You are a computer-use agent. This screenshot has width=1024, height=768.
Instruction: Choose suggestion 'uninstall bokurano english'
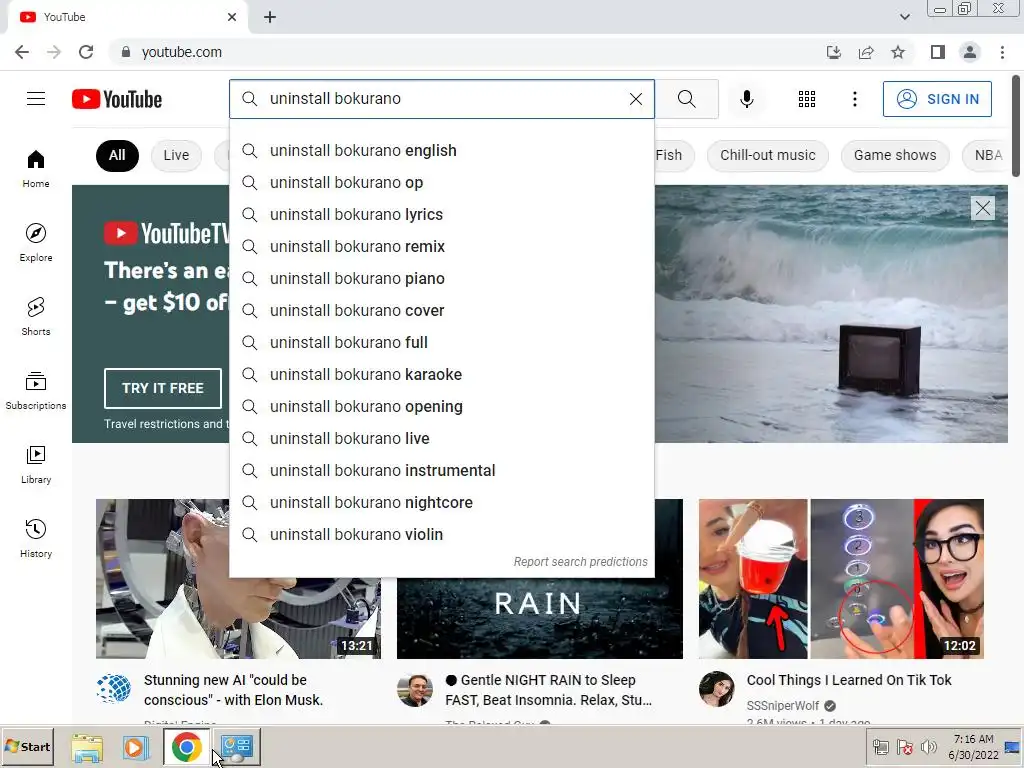pyautogui.click(x=441, y=151)
